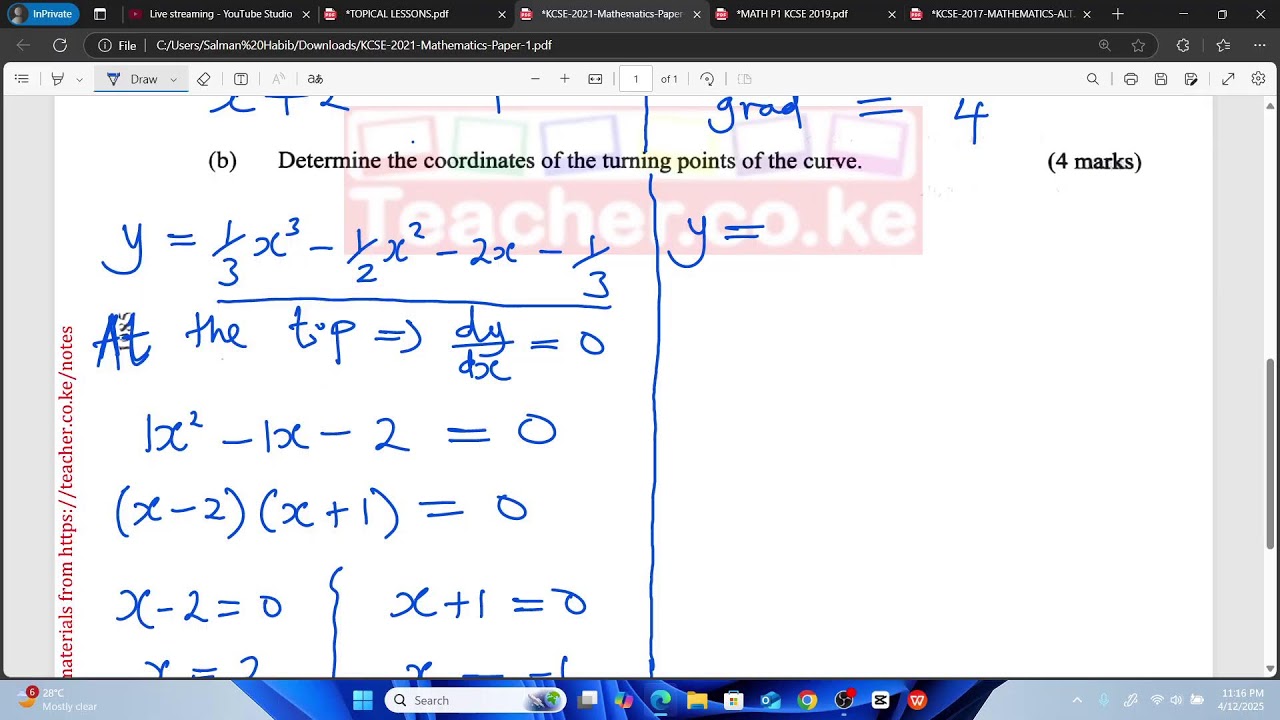Zoom out with the minus button
Image resolution: width=1280 pixels, height=720 pixels.
pyautogui.click(x=535, y=79)
